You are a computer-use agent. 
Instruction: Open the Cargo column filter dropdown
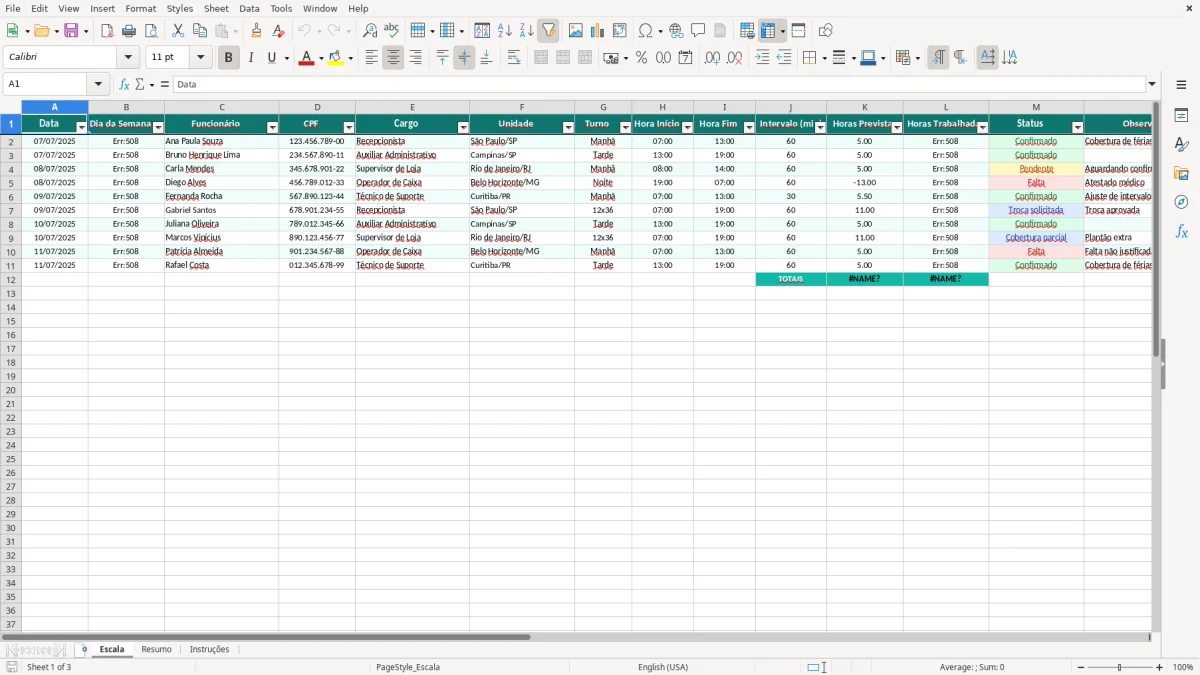[463, 127]
